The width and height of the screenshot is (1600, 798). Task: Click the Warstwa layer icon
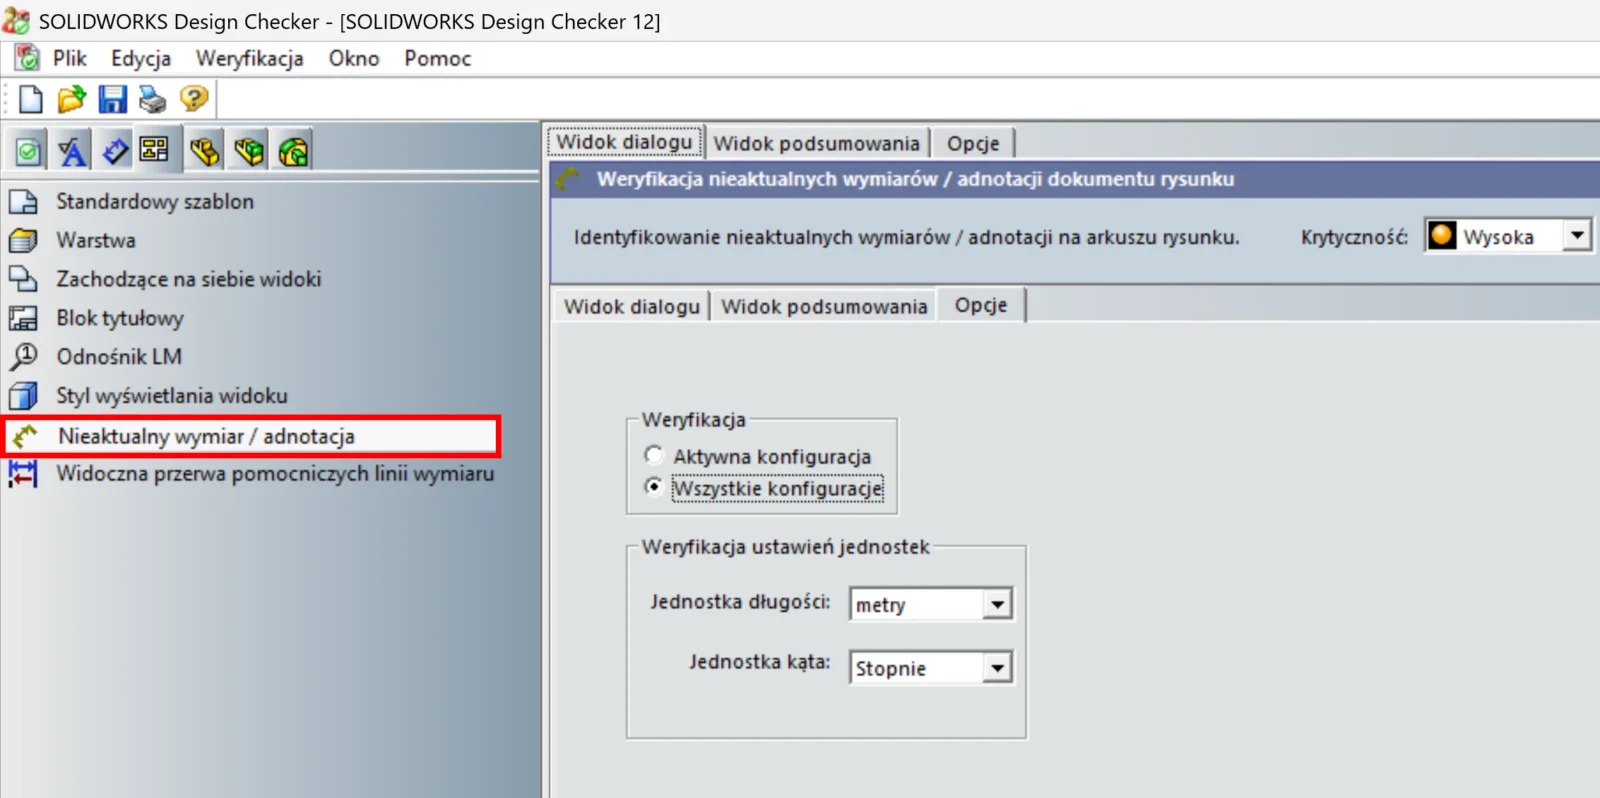23,241
